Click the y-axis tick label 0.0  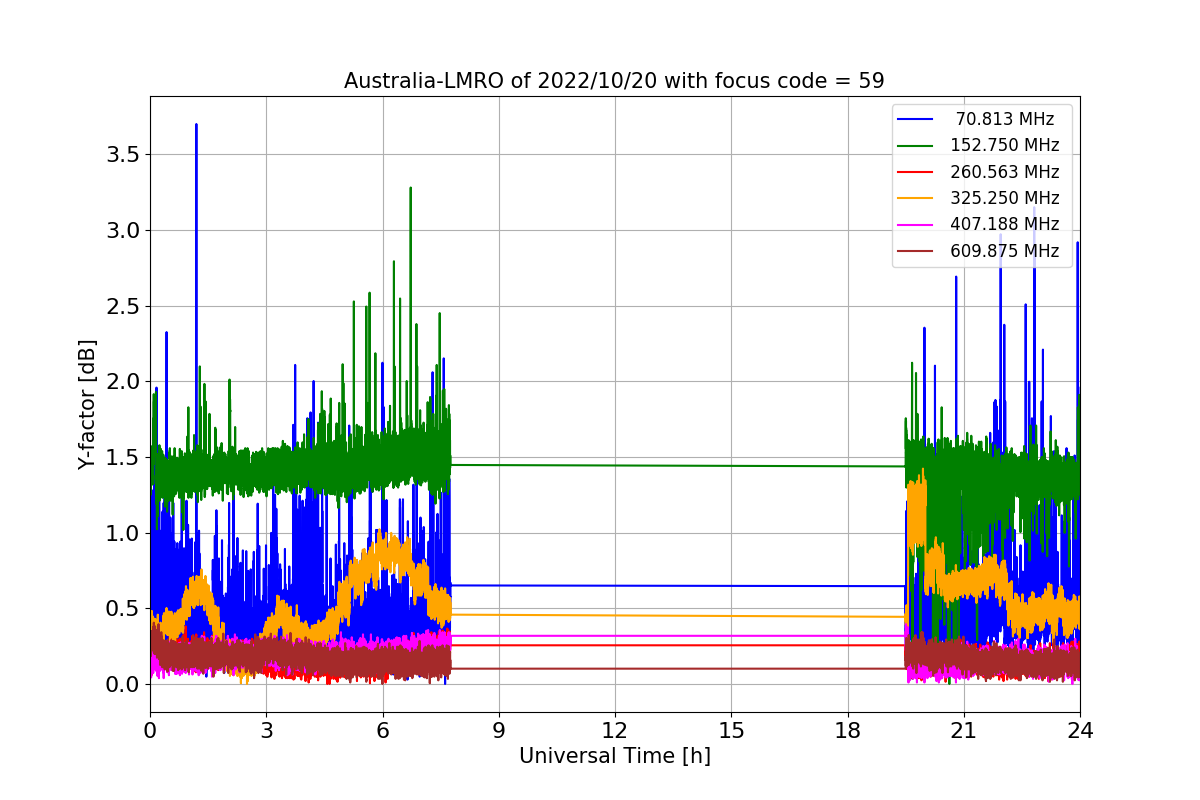(125, 685)
